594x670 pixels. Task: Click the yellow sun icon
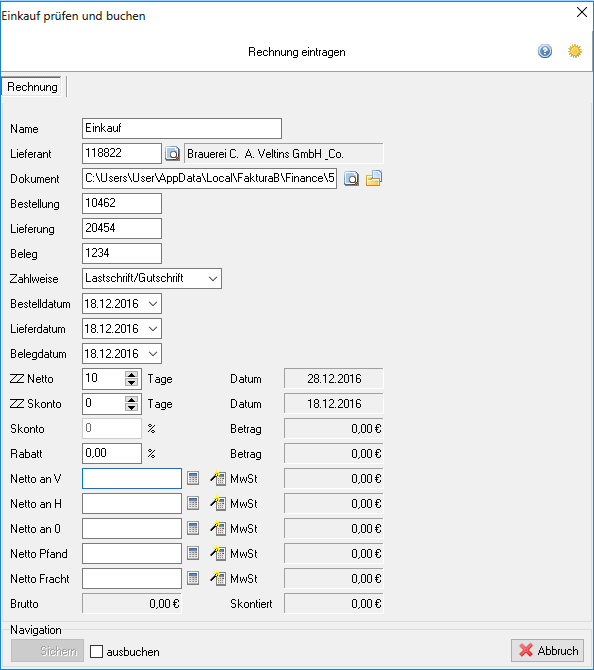pos(574,51)
